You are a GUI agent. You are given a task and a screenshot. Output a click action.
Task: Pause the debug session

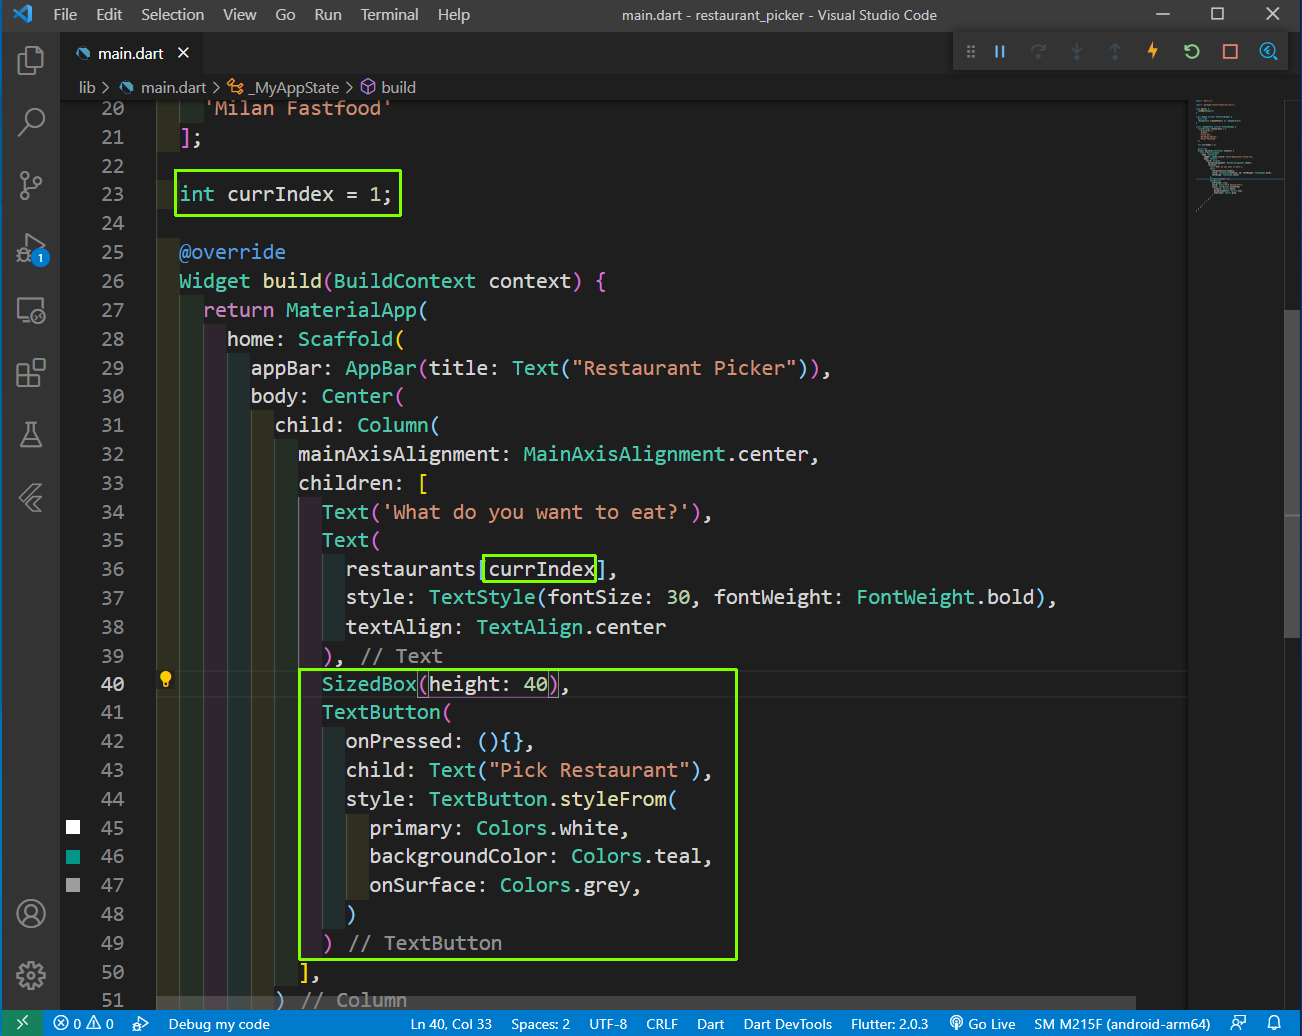999,51
